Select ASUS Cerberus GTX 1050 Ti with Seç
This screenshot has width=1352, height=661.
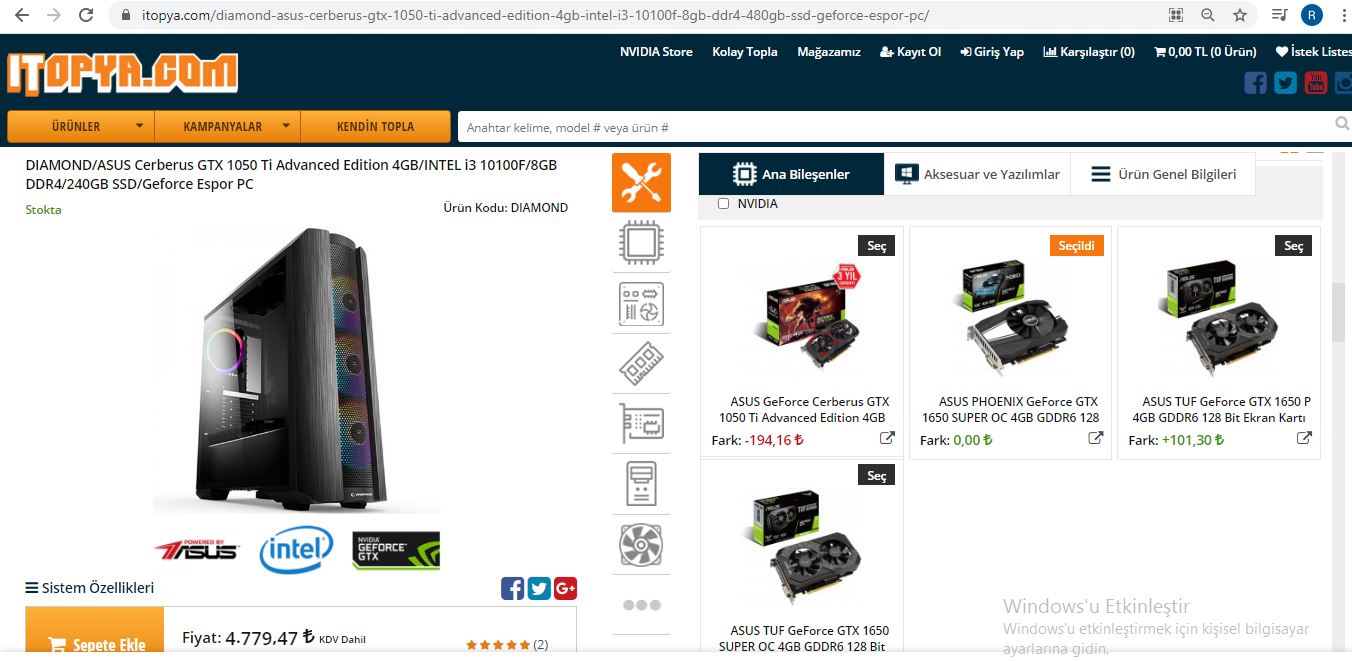click(x=876, y=246)
